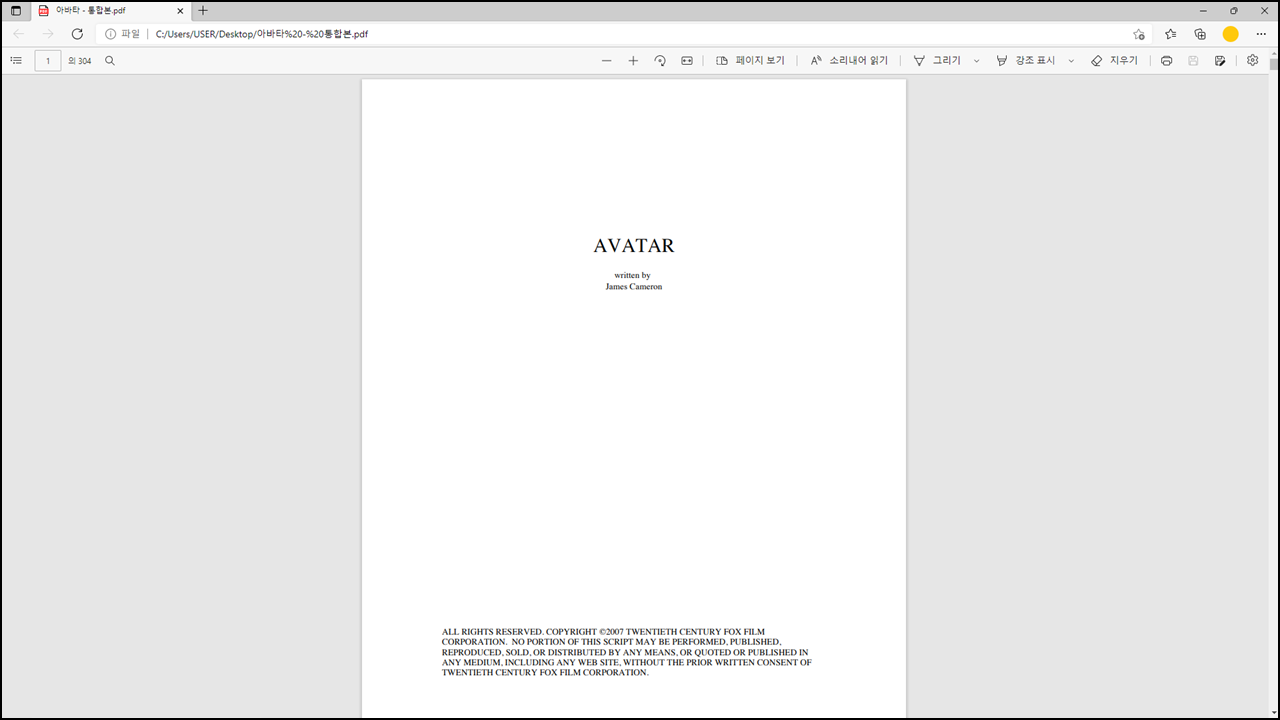Viewport: 1280px width, 720px height.
Task: Click the ALL RIGHTS RESERVED copyright paragraph
Action: tap(627, 652)
